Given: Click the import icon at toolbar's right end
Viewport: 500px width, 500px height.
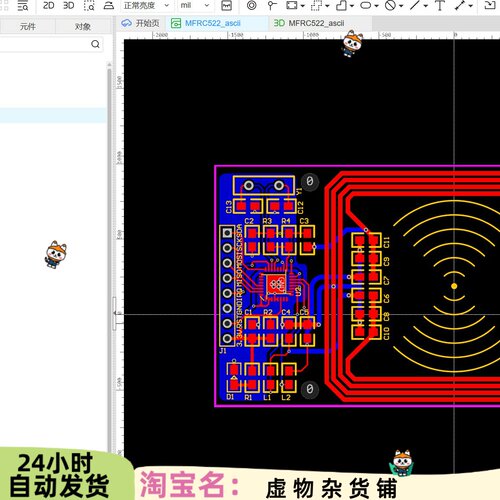Looking at the screenshot, I should point(490,5).
